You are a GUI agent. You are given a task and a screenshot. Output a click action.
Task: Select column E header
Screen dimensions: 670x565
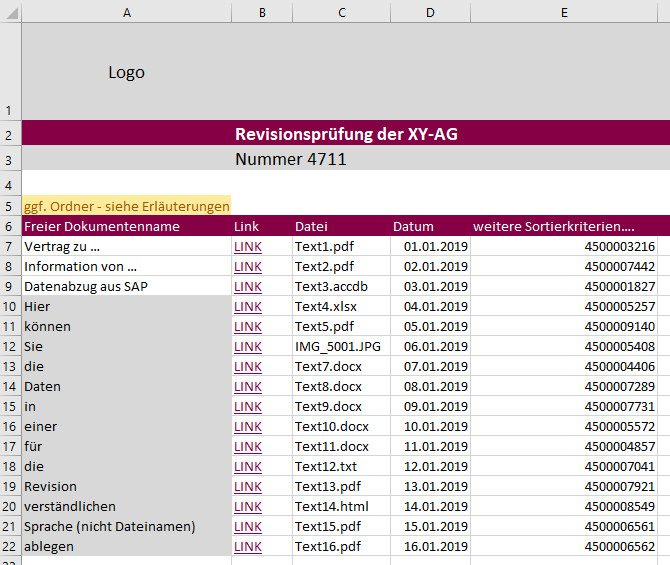[565, 11]
